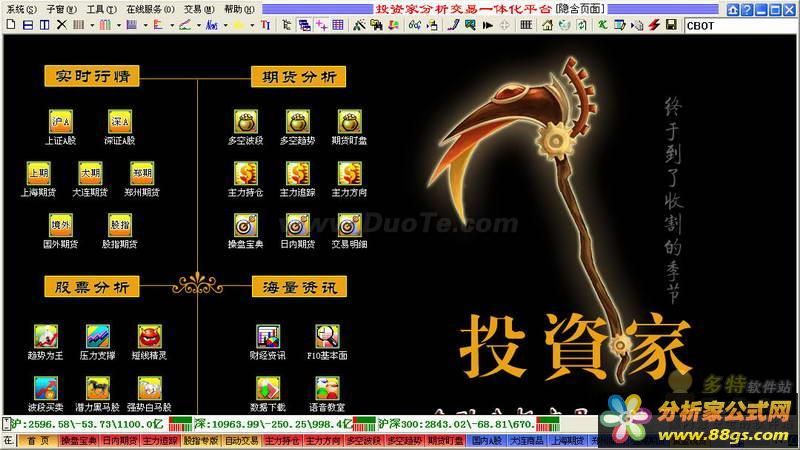Click the green K-line toolbar icon
Screen dimensions: 800x450
pos(603,24)
